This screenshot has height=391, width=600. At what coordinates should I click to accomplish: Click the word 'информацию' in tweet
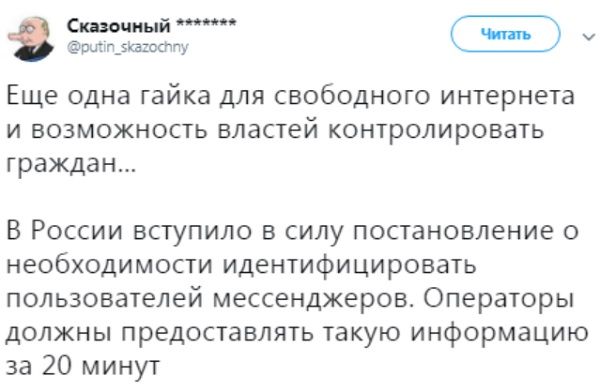[499, 333]
